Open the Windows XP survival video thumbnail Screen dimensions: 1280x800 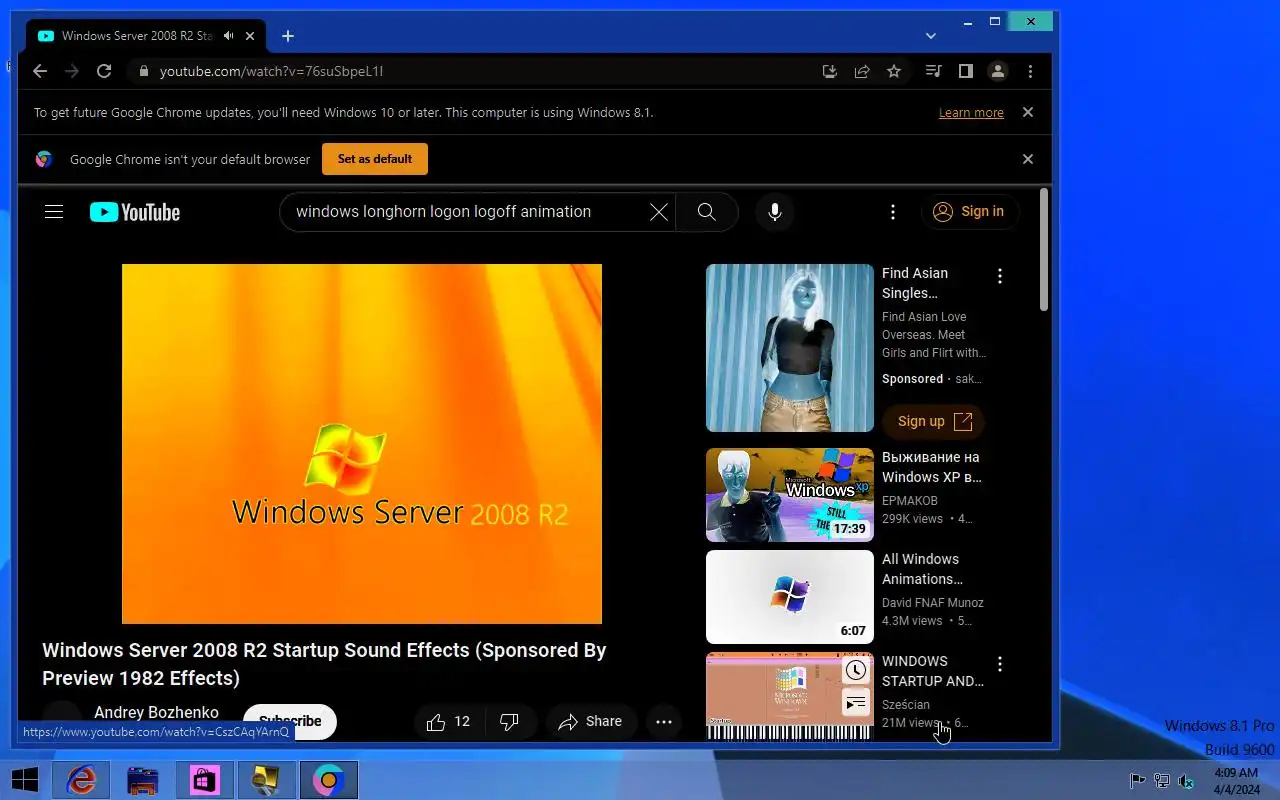pos(790,495)
